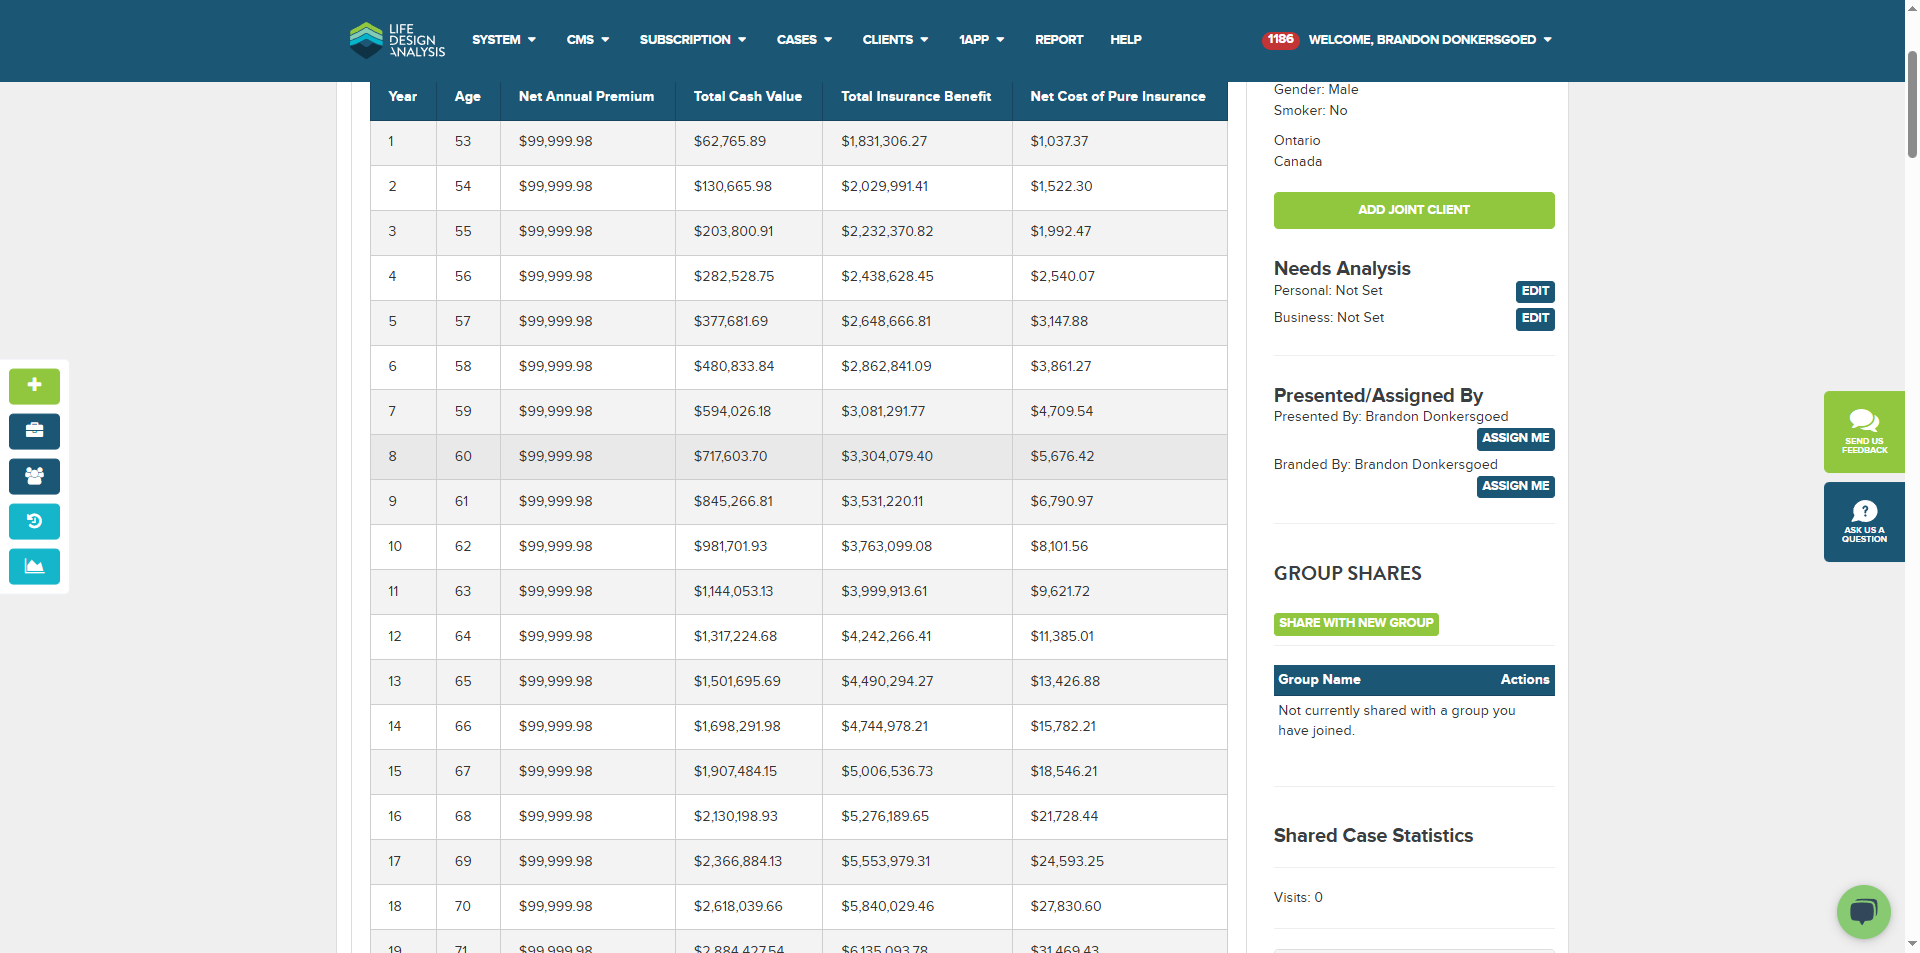Click insurance benefit $5,553,979.31 in year 17
1920x953 pixels.
[886, 862]
